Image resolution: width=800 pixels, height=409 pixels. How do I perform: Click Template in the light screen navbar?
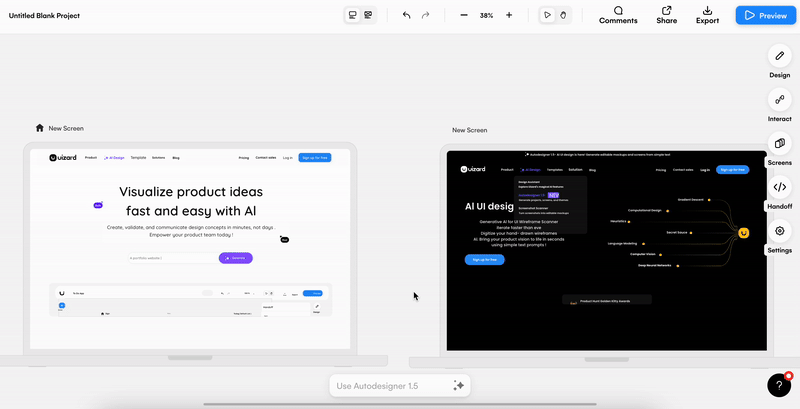[138, 158]
